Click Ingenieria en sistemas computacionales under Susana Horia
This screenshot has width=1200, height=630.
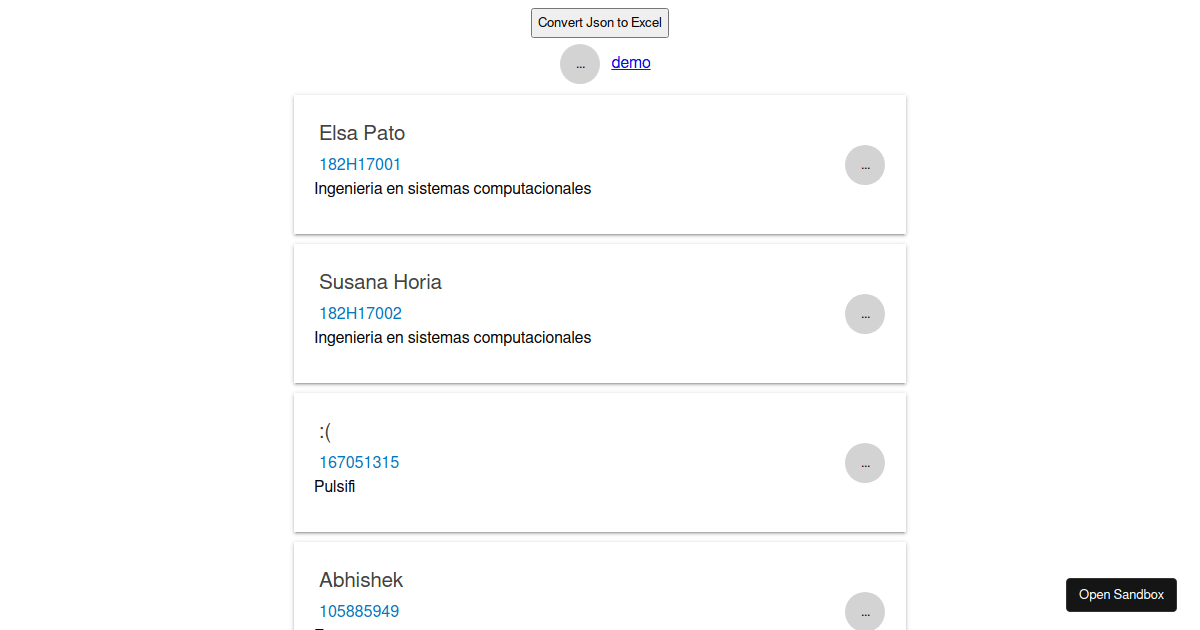coord(452,337)
